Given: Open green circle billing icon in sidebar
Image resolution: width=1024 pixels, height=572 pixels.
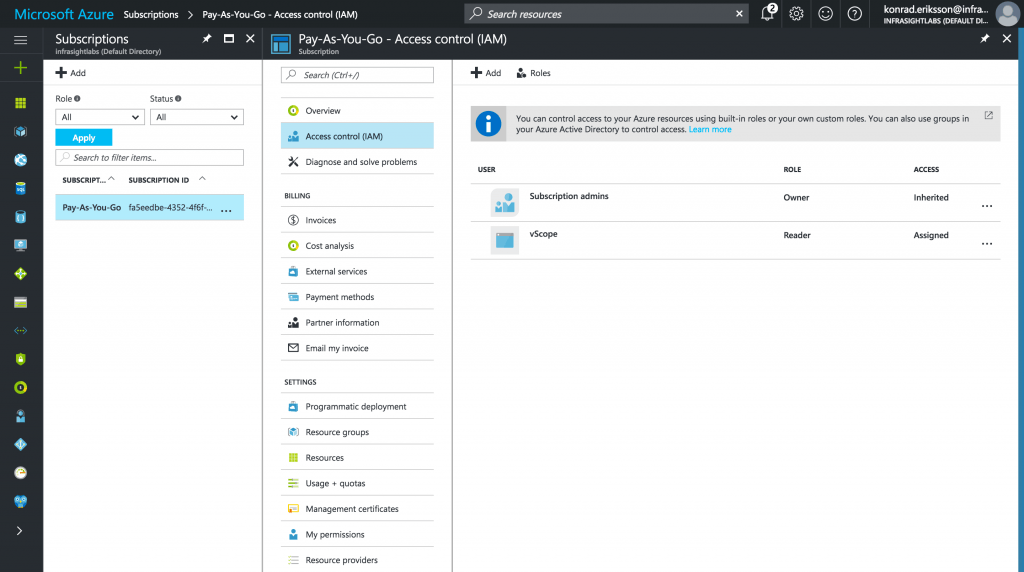Looking at the screenshot, I should [20, 388].
